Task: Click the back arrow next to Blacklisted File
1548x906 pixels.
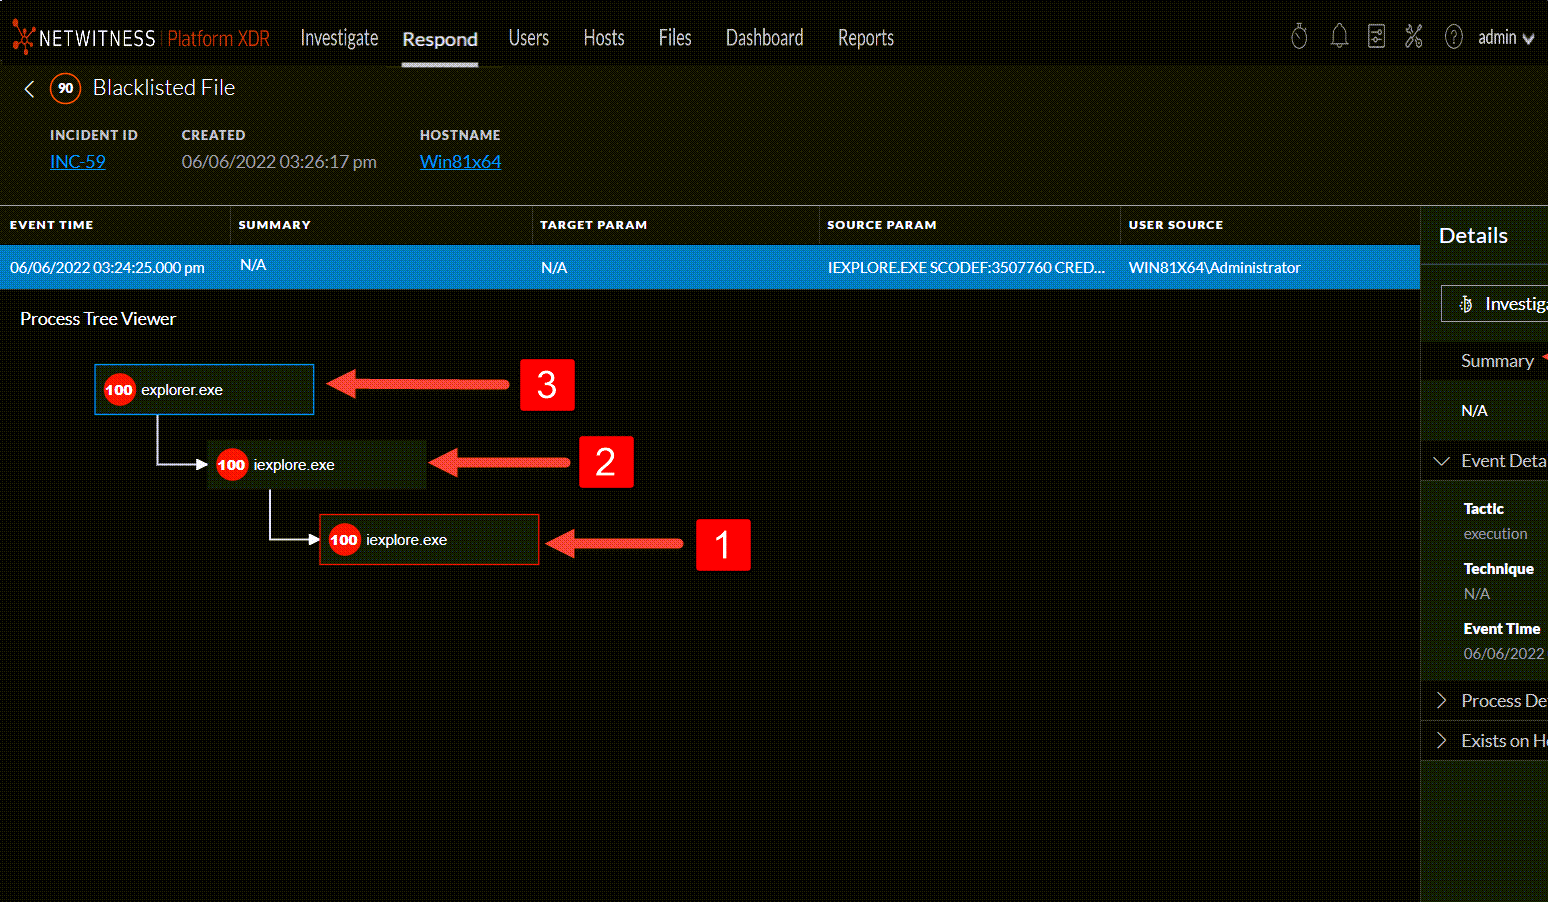Action: 29,88
